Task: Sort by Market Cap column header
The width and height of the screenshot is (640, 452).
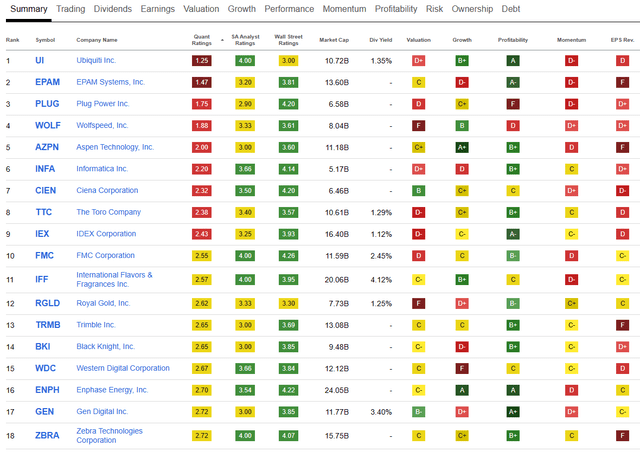Action: [x=334, y=40]
